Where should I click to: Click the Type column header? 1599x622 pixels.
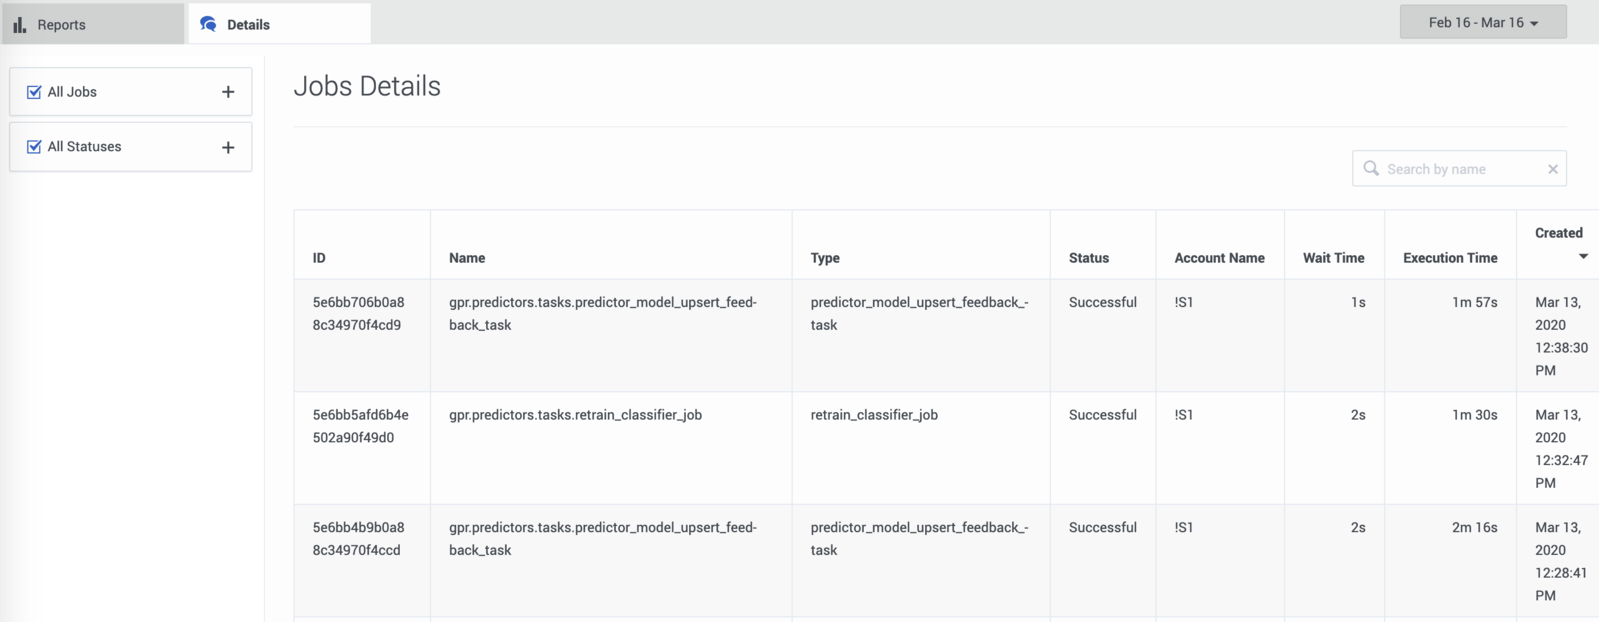click(x=825, y=258)
